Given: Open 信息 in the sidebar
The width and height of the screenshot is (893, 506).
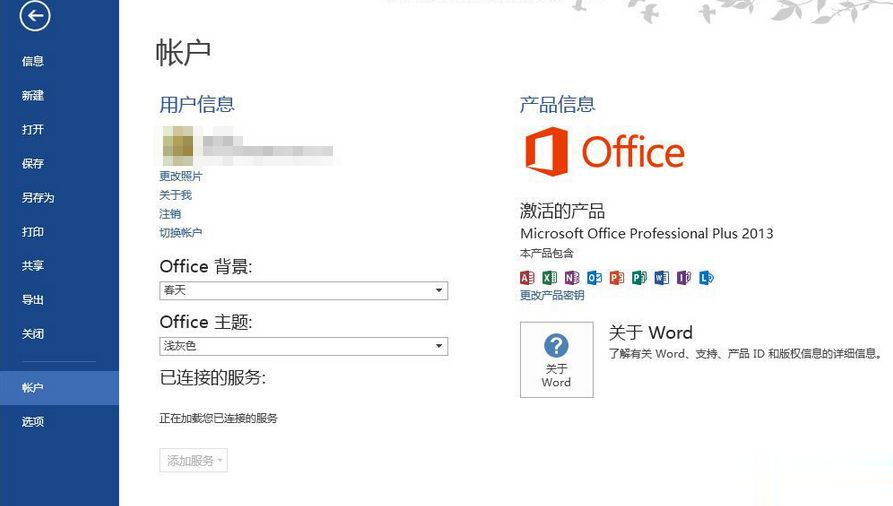Looking at the screenshot, I should pyautogui.click(x=32, y=61).
